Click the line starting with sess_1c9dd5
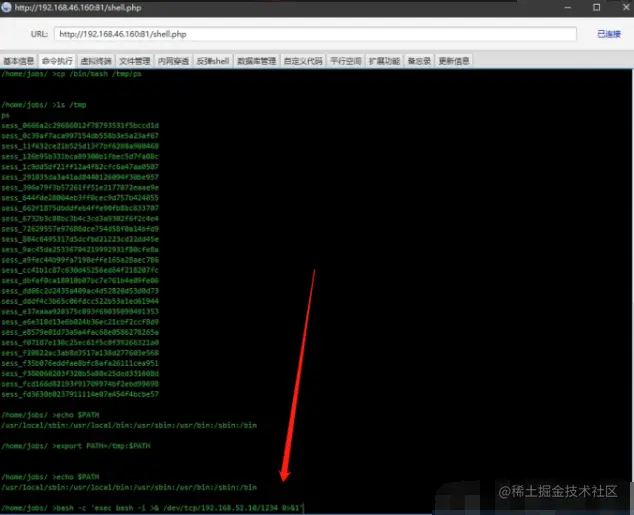This screenshot has width=634, height=515. (x=80, y=167)
